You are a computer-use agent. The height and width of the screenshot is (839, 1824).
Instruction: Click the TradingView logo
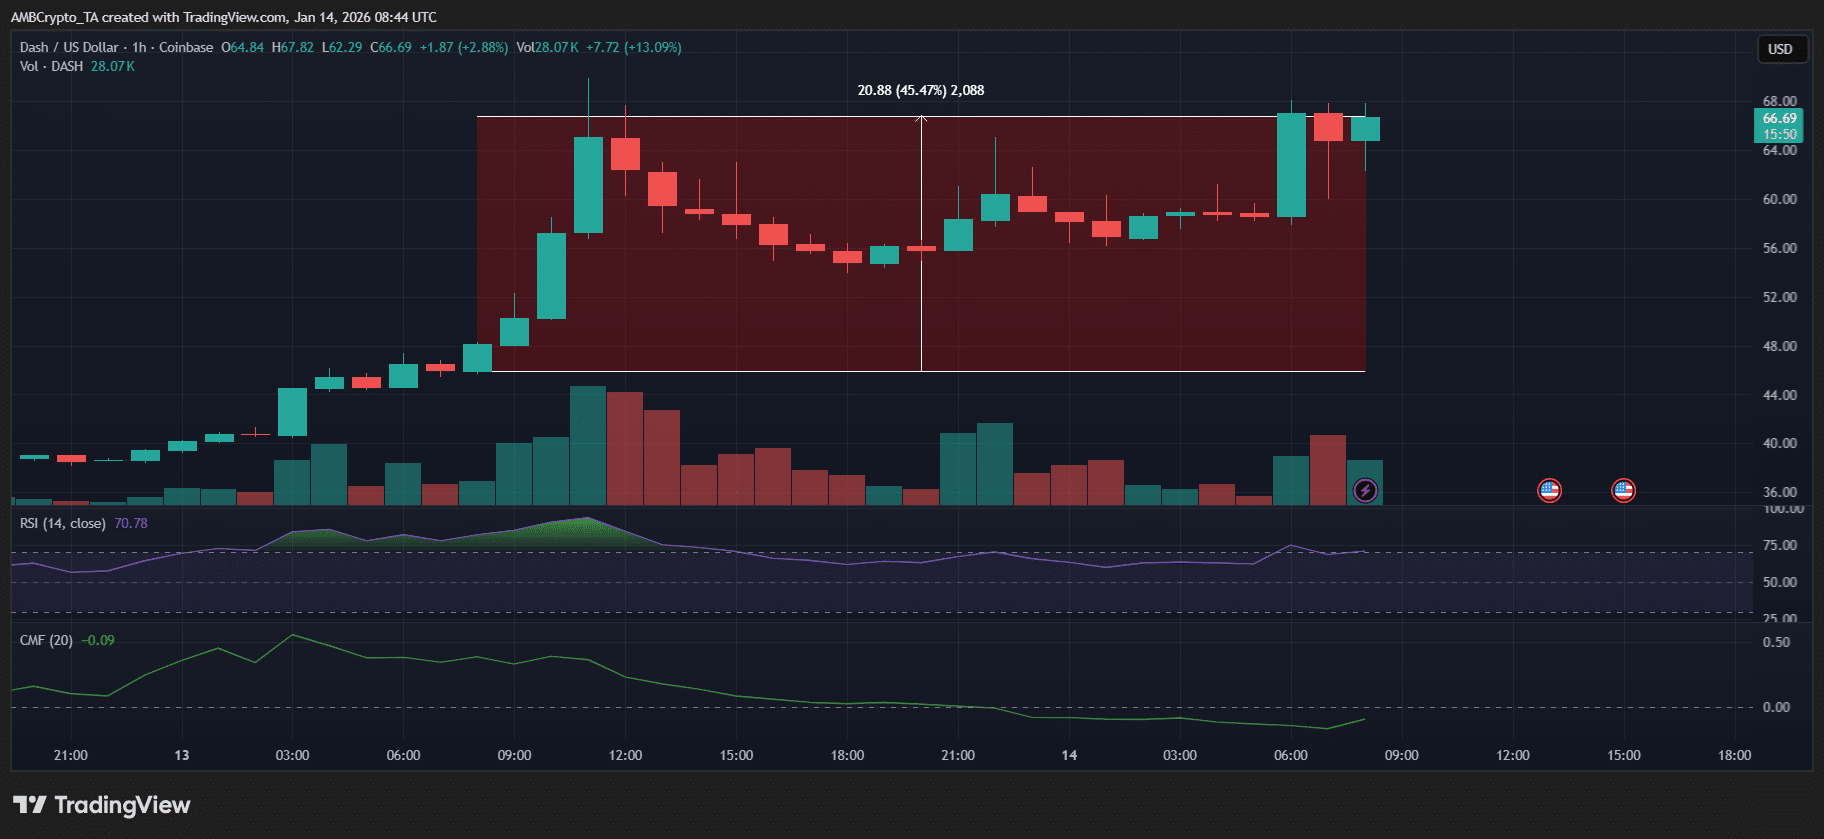coord(102,805)
